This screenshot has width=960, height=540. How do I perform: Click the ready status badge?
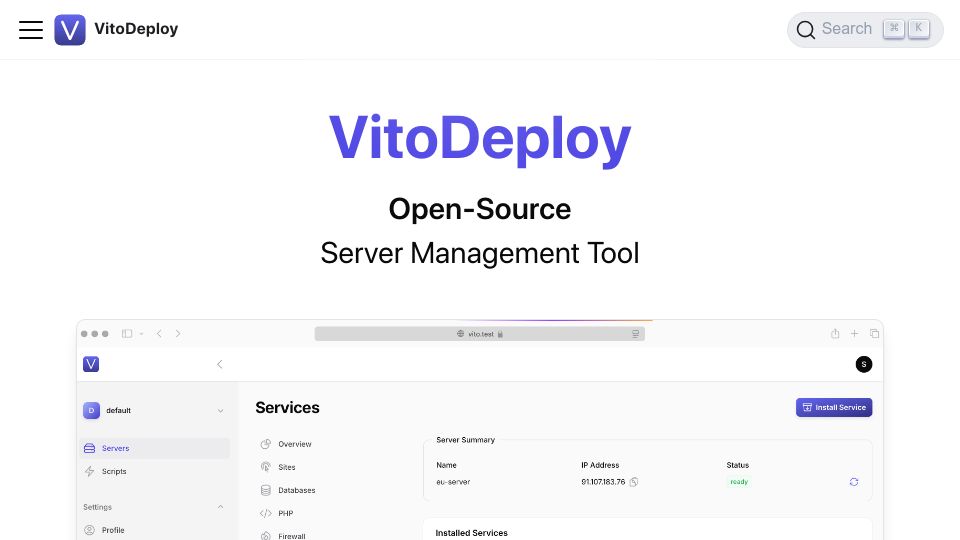739,482
